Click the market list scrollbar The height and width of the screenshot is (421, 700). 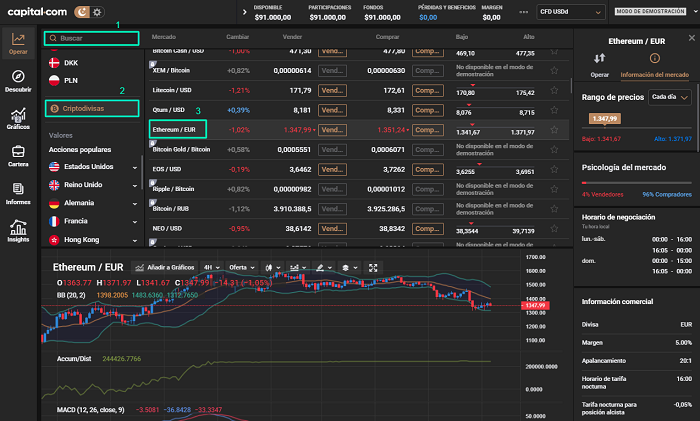click(571, 86)
